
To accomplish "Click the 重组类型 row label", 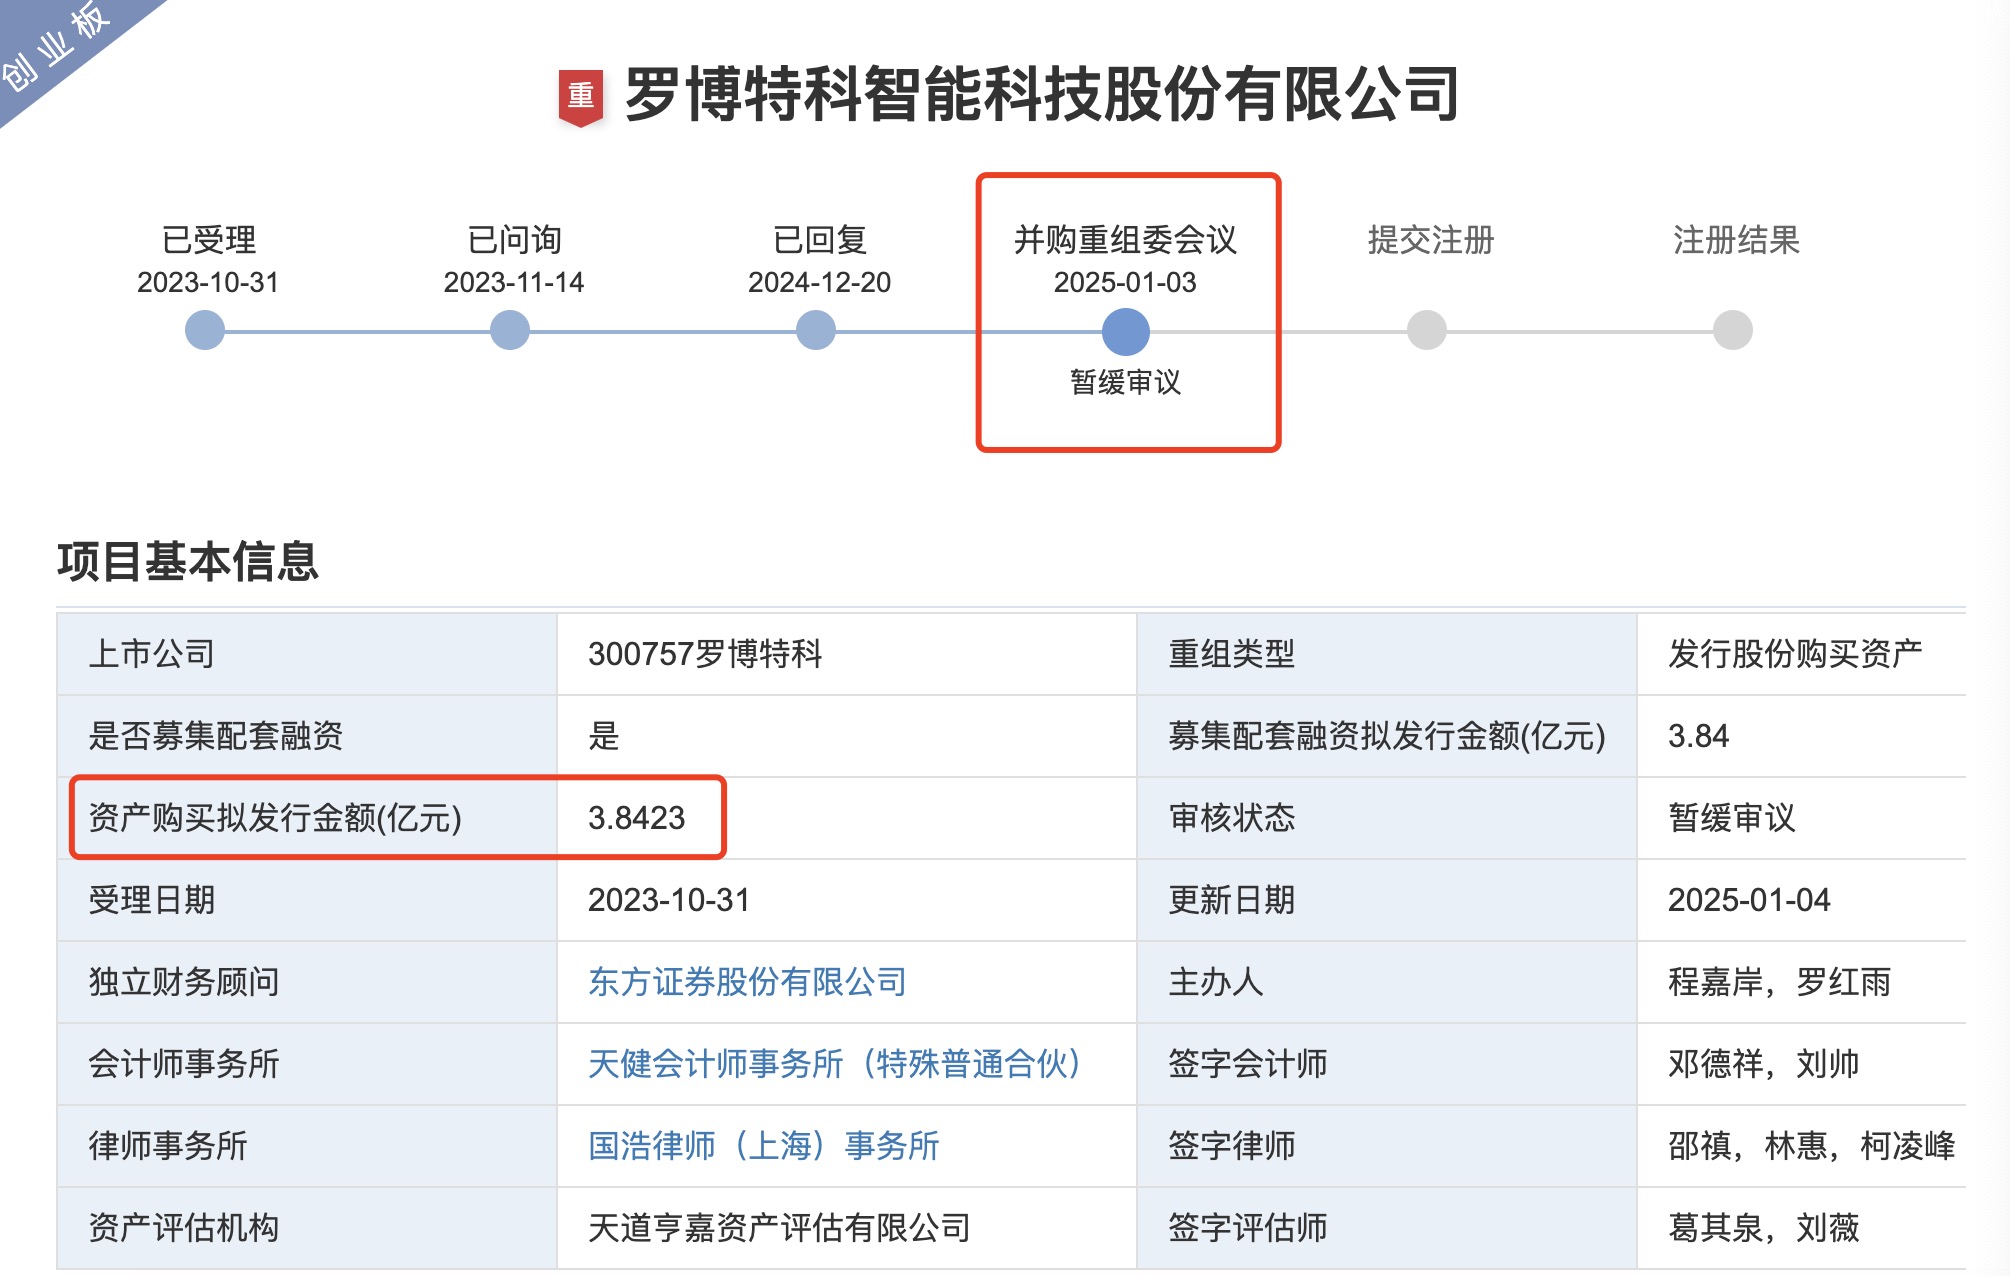I will click(1231, 654).
